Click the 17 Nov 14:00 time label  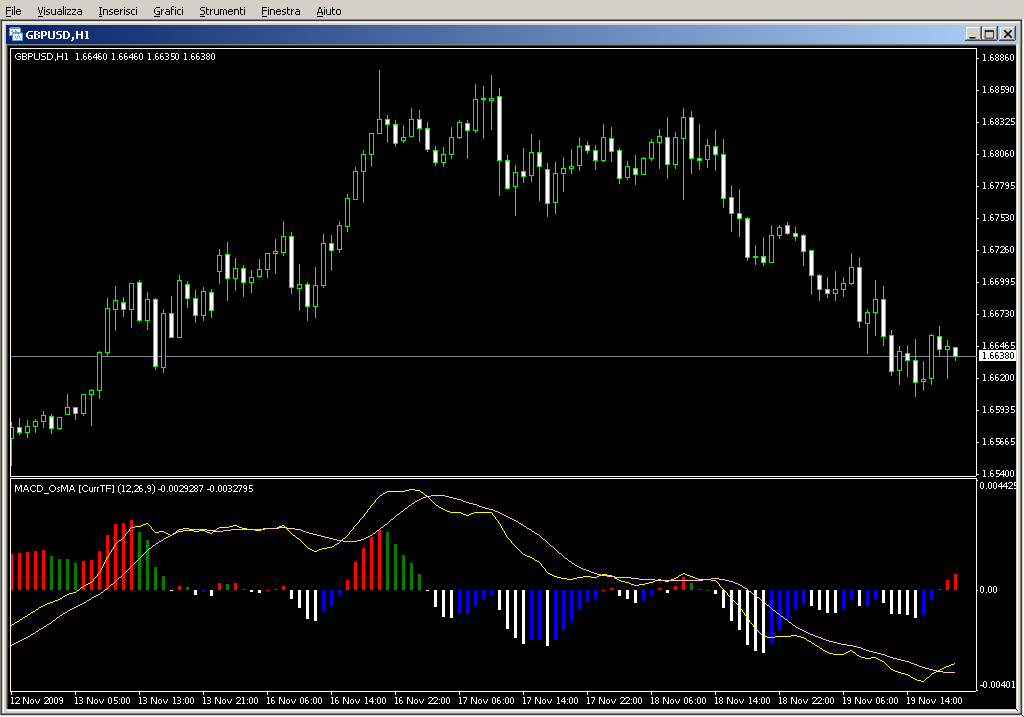[550, 701]
